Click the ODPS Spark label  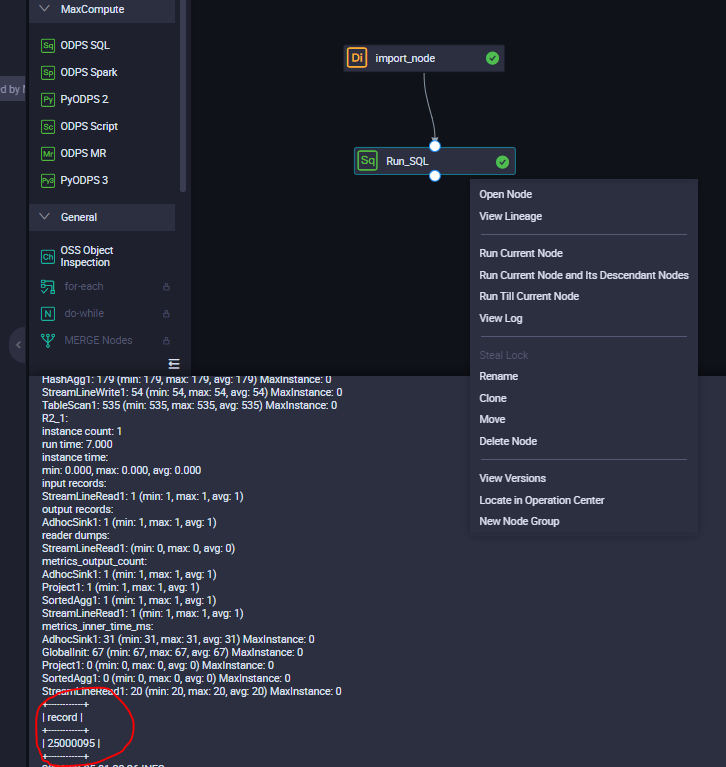(x=89, y=72)
